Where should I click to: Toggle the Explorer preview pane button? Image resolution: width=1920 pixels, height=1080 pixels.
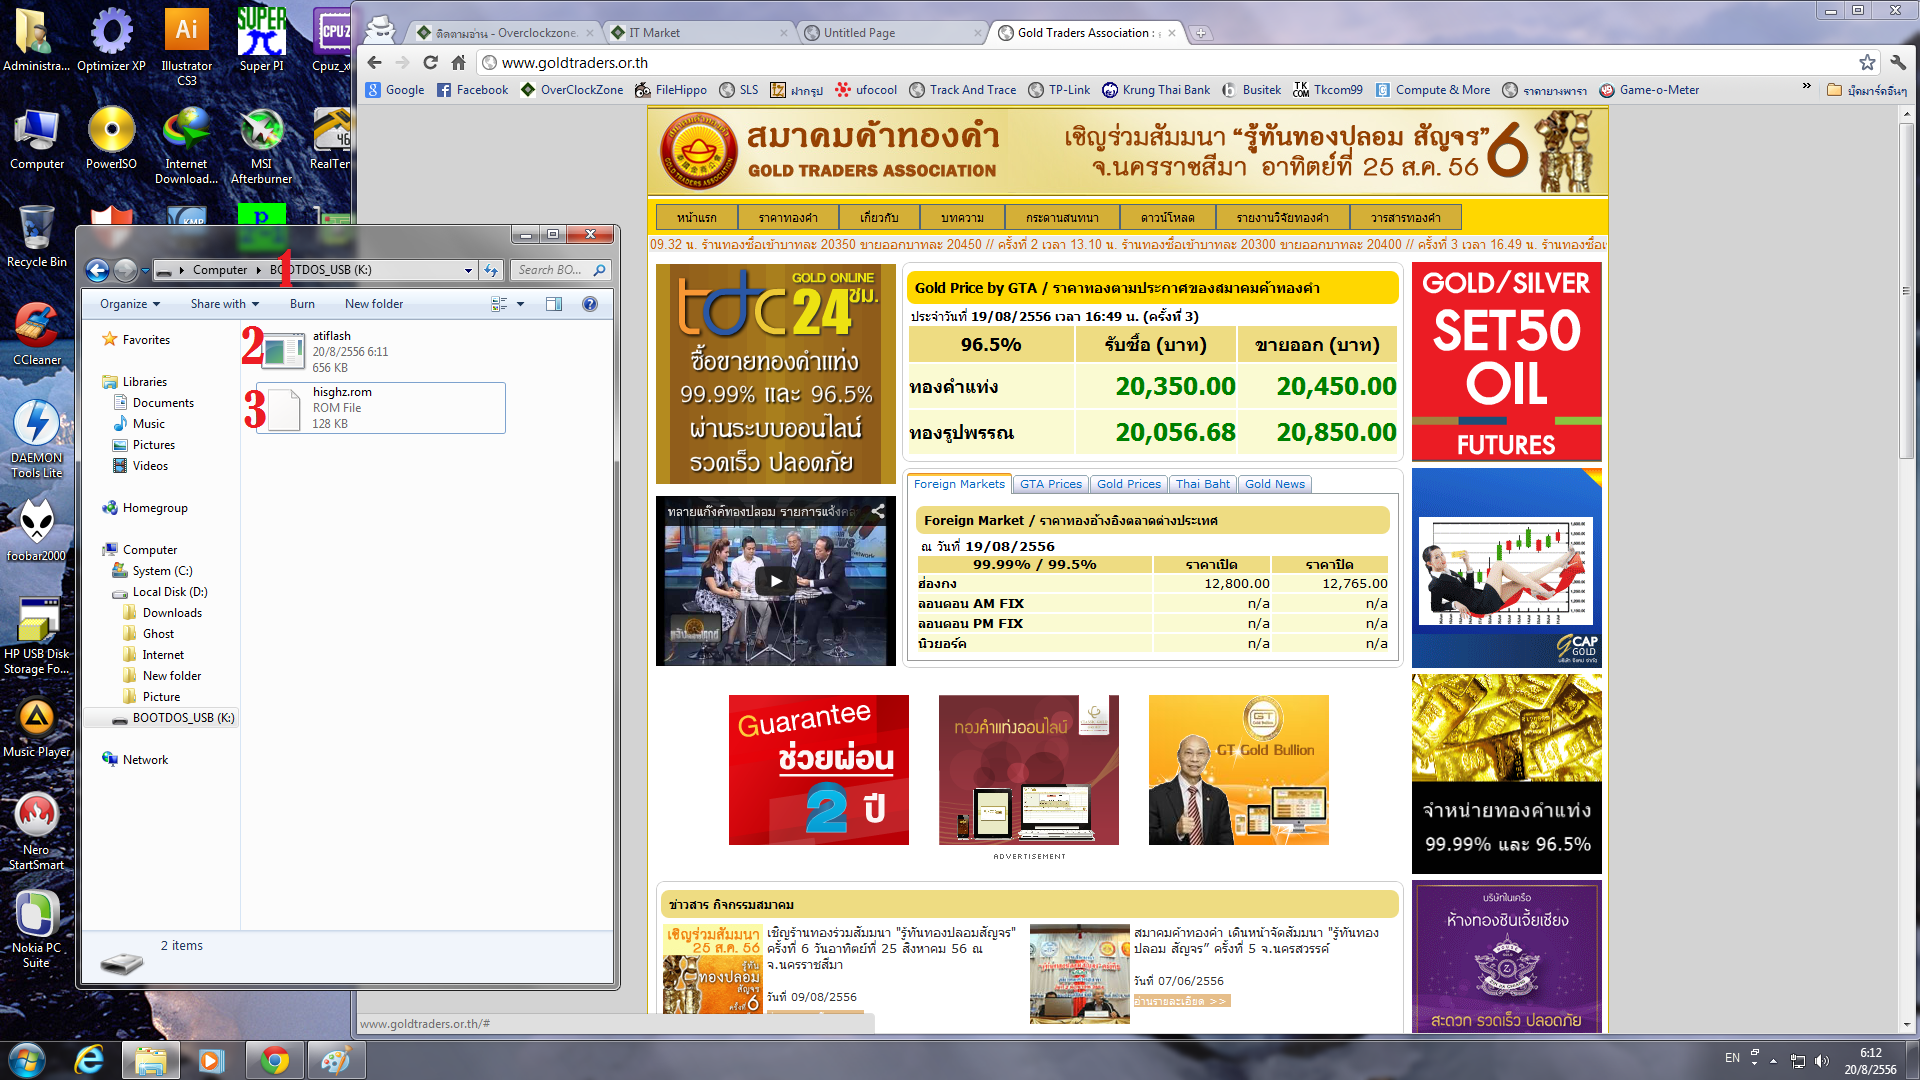(553, 304)
